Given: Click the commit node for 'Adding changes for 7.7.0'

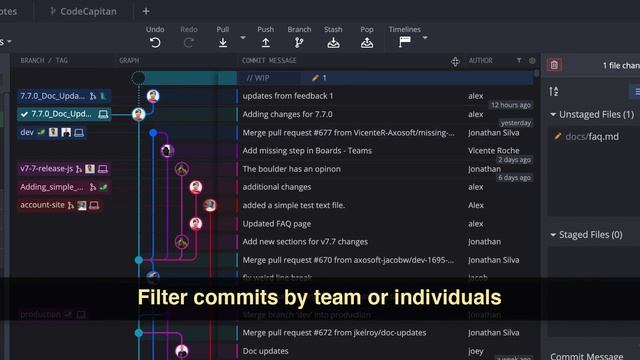Looking at the screenshot, I should pos(138,114).
